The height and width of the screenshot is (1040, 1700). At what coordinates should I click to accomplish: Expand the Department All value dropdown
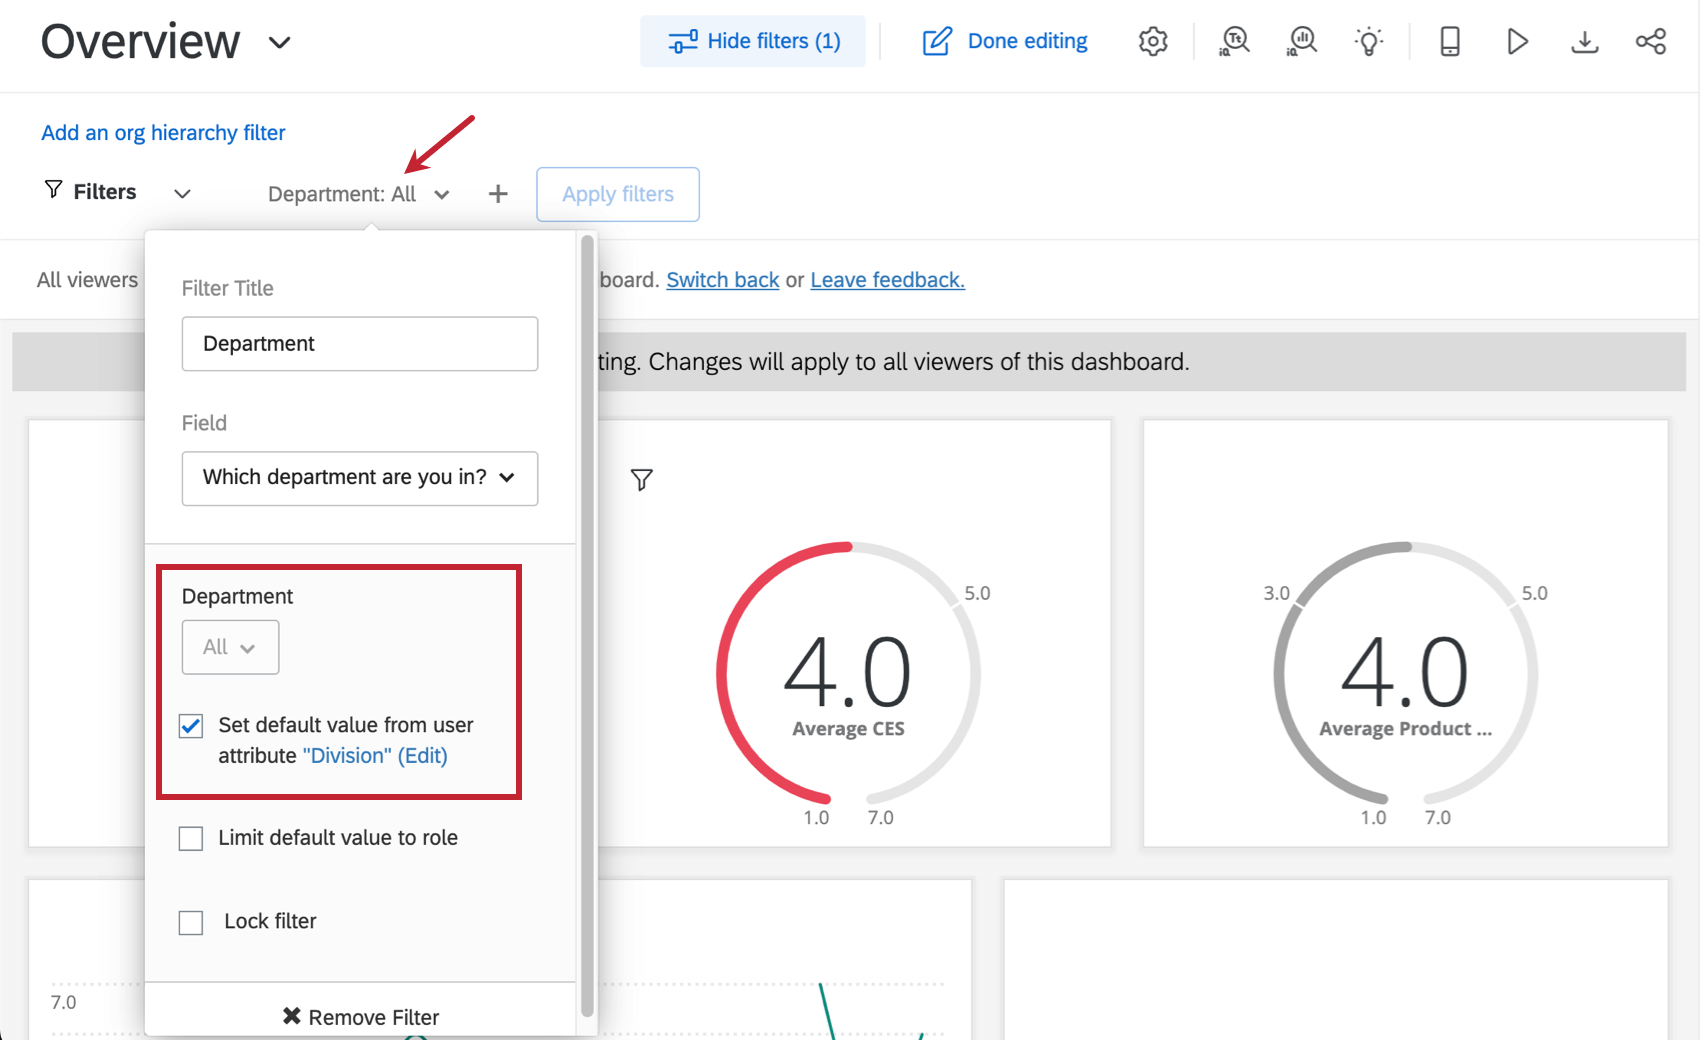tap(230, 648)
